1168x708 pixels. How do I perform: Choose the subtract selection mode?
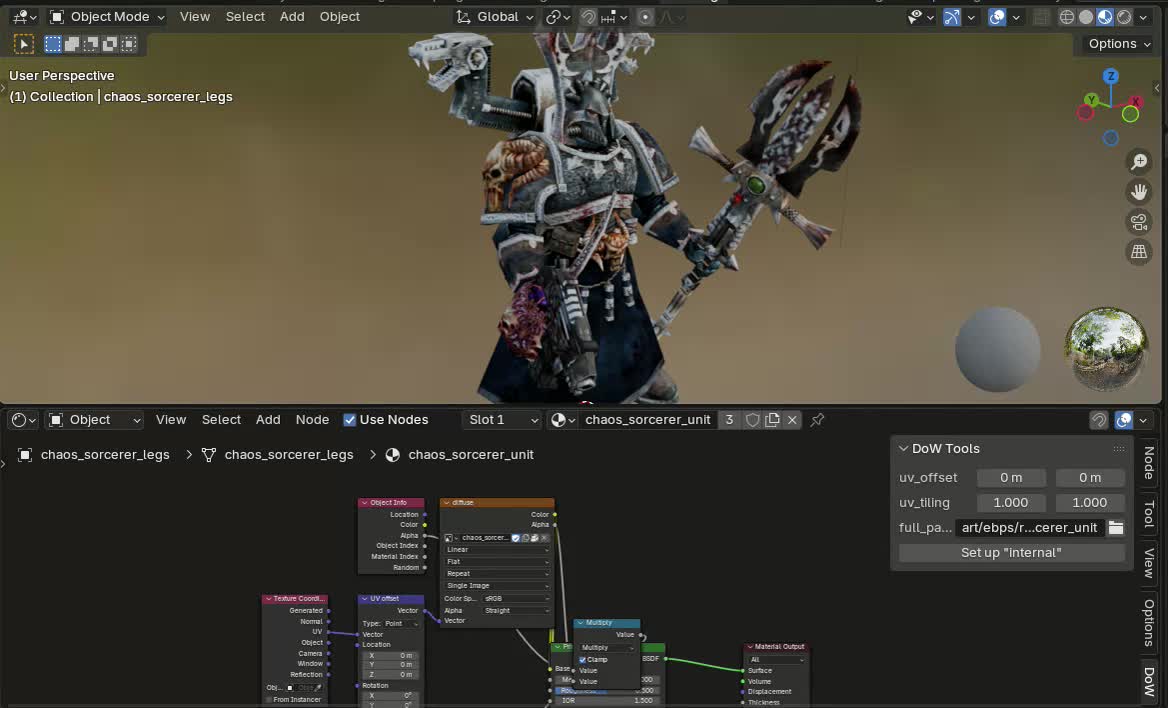[91, 45]
